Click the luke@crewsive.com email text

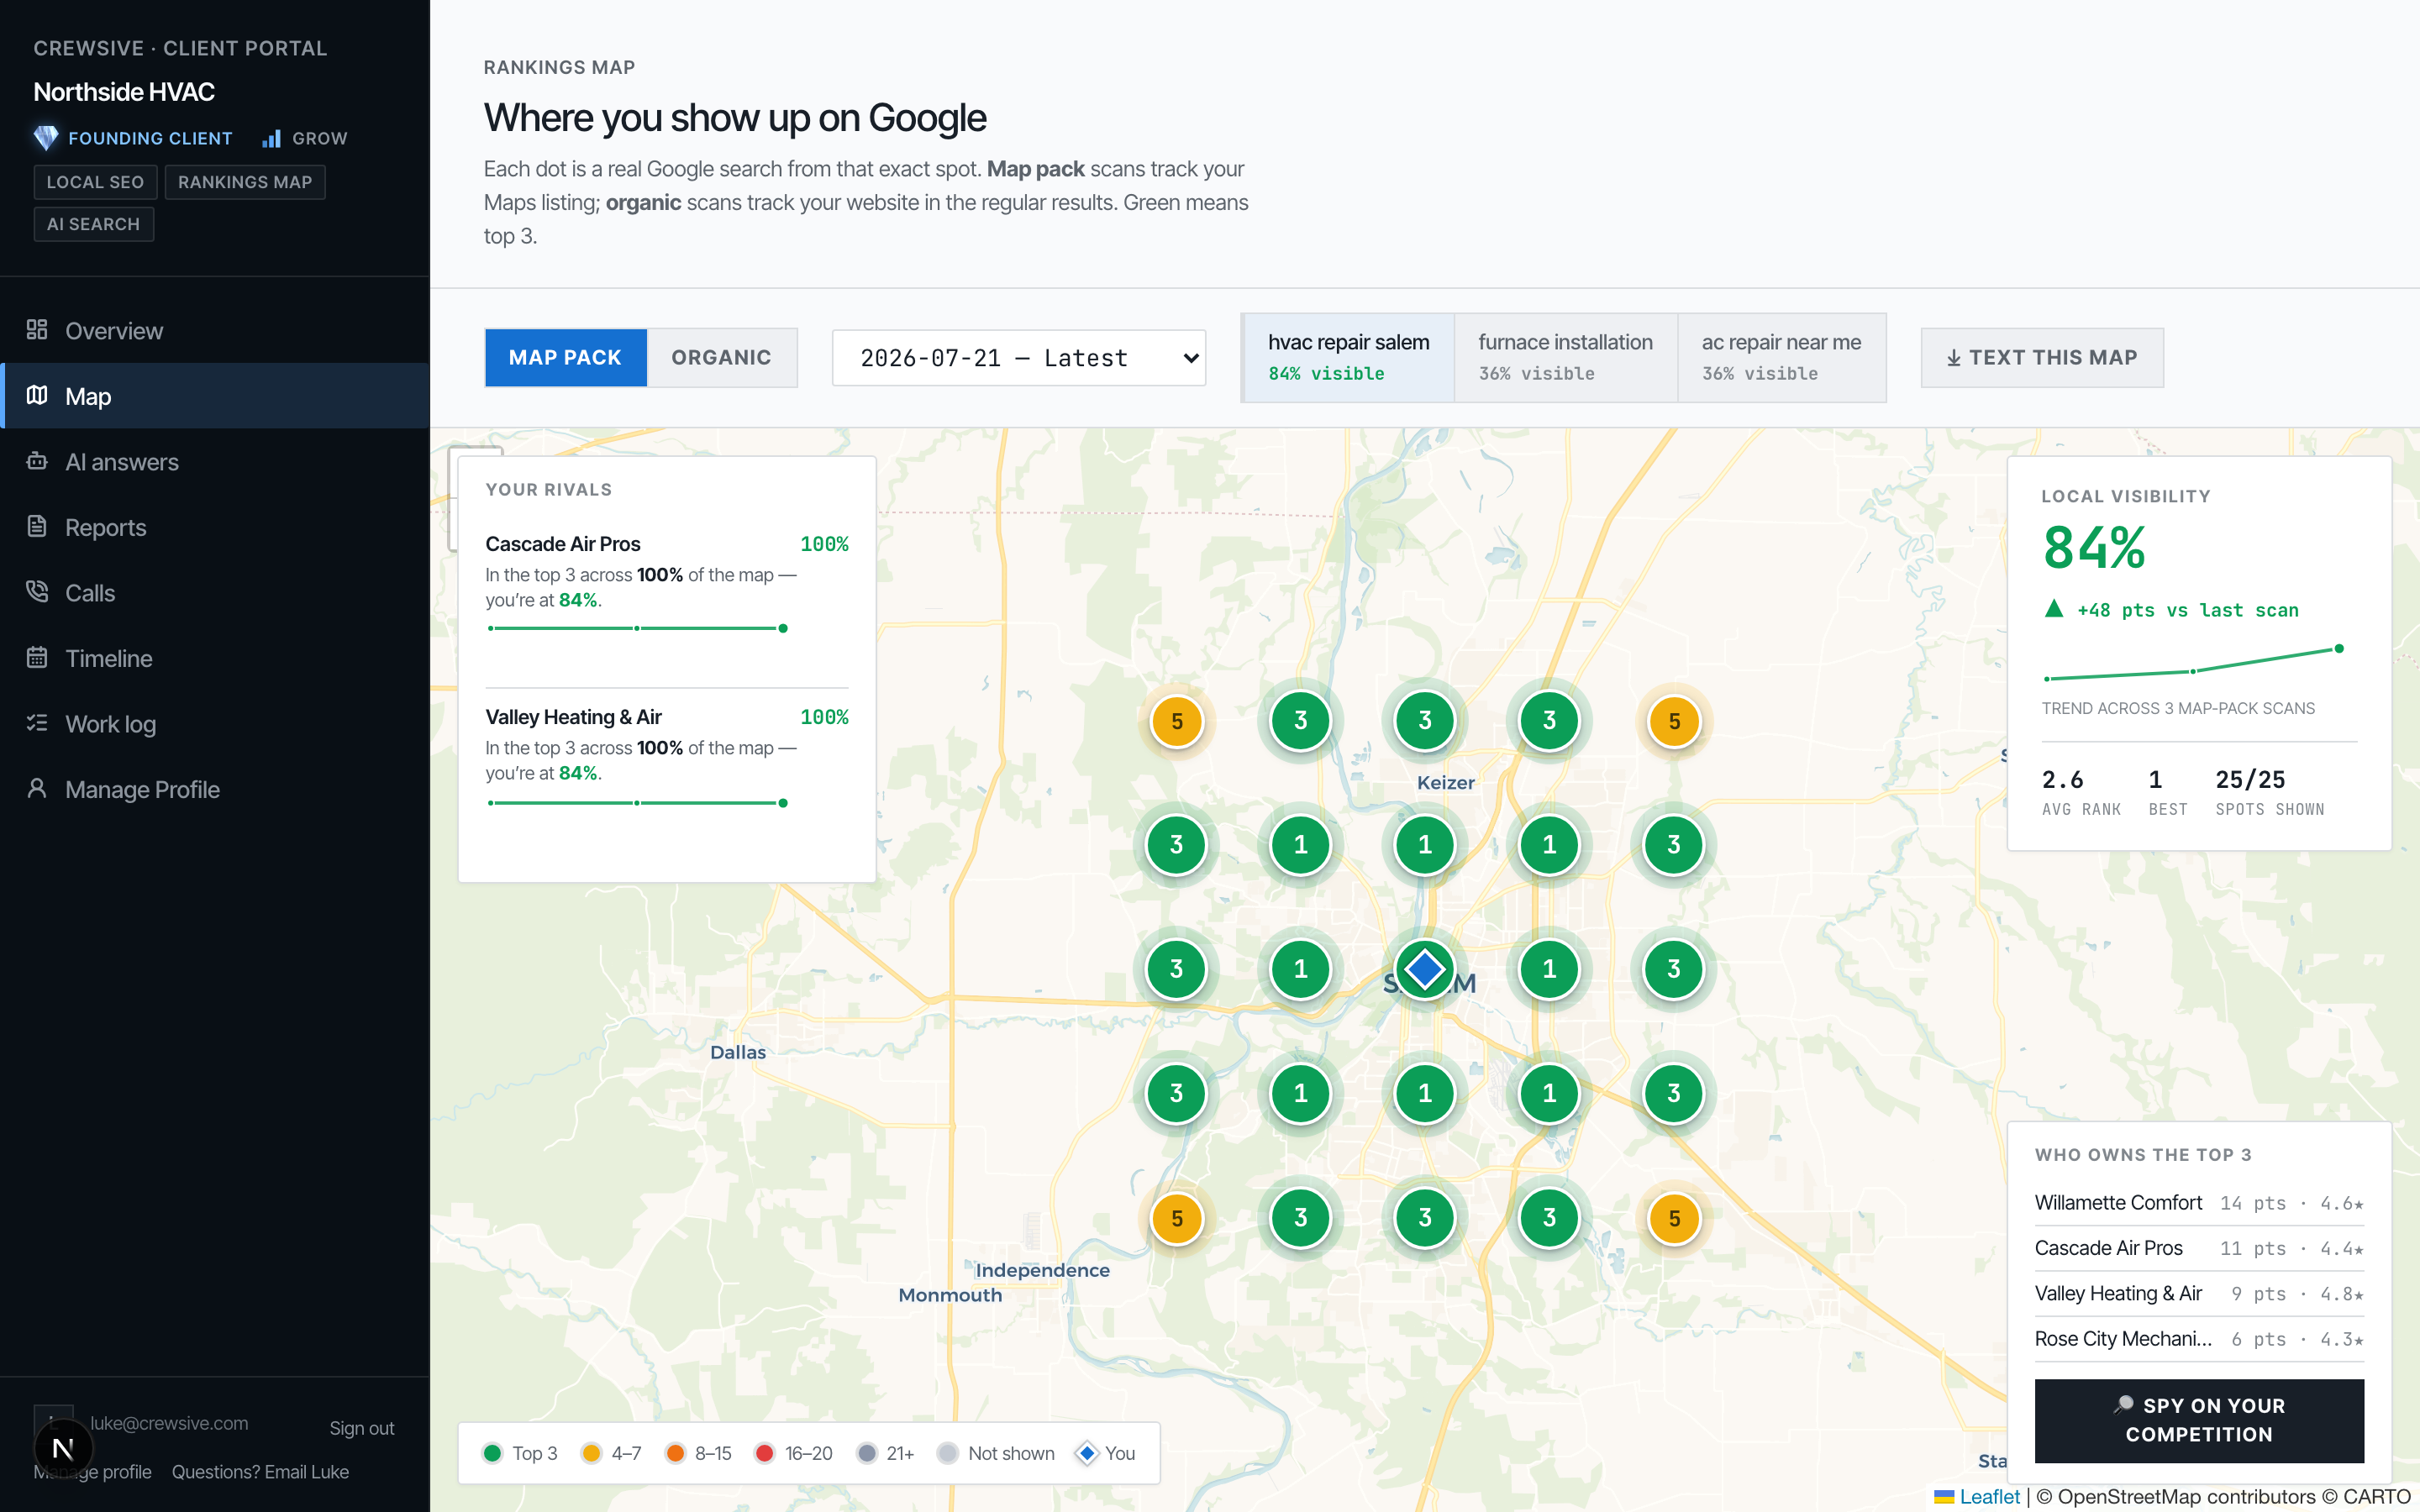coord(169,1423)
